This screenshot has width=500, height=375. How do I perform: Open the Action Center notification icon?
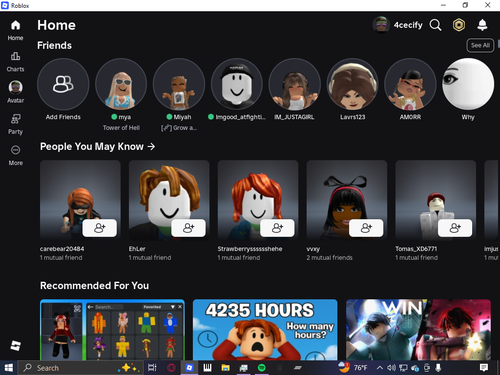484,368
